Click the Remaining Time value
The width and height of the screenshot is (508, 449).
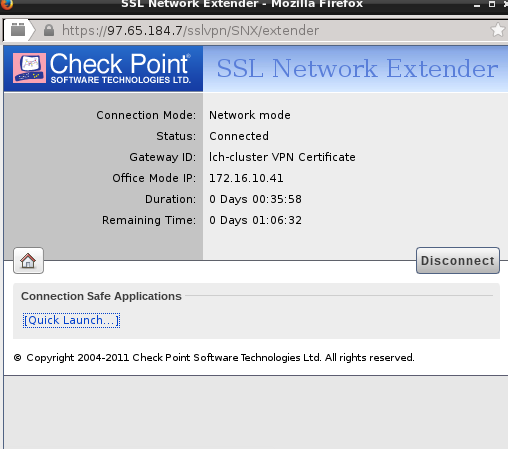pyautogui.click(x=255, y=220)
